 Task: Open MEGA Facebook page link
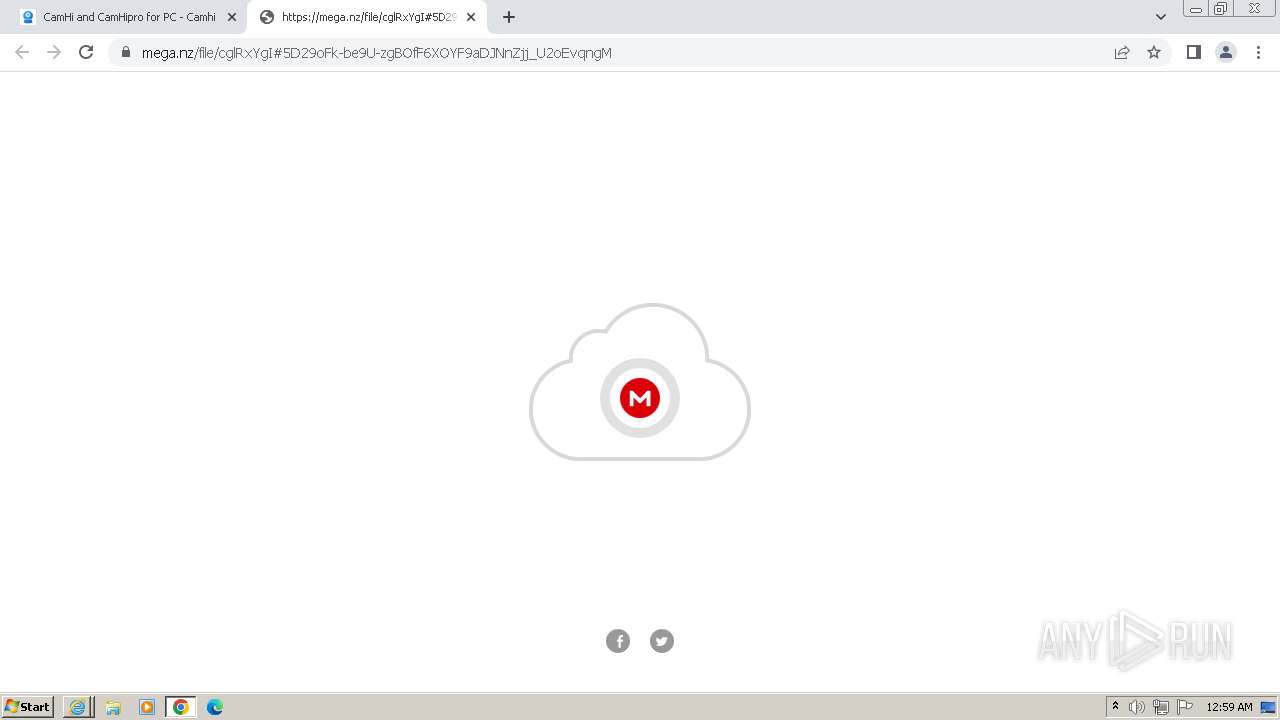click(x=618, y=641)
